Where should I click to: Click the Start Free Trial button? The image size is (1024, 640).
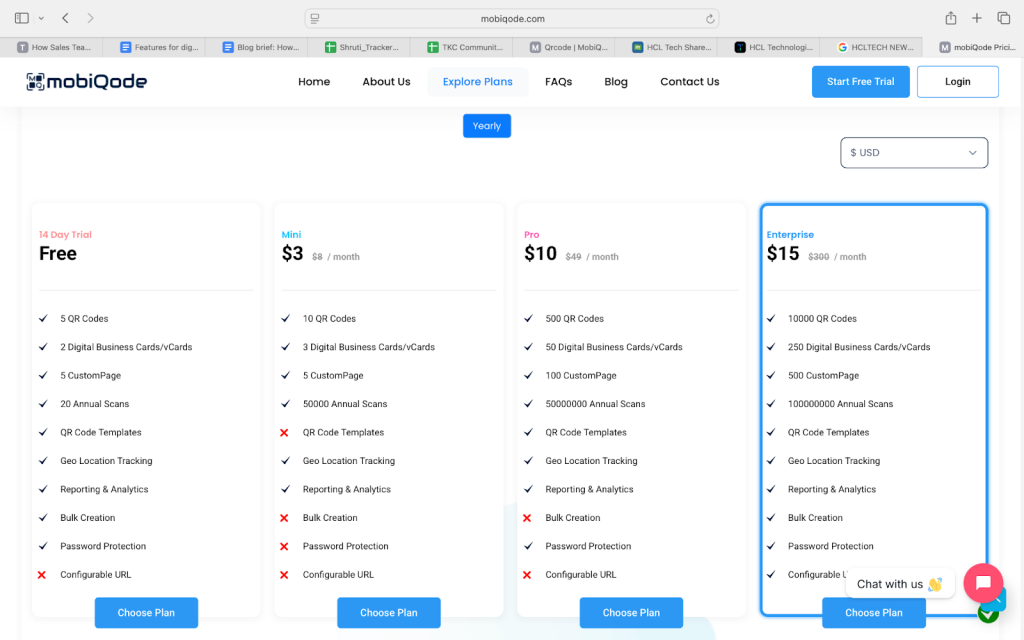[x=860, y=82]
